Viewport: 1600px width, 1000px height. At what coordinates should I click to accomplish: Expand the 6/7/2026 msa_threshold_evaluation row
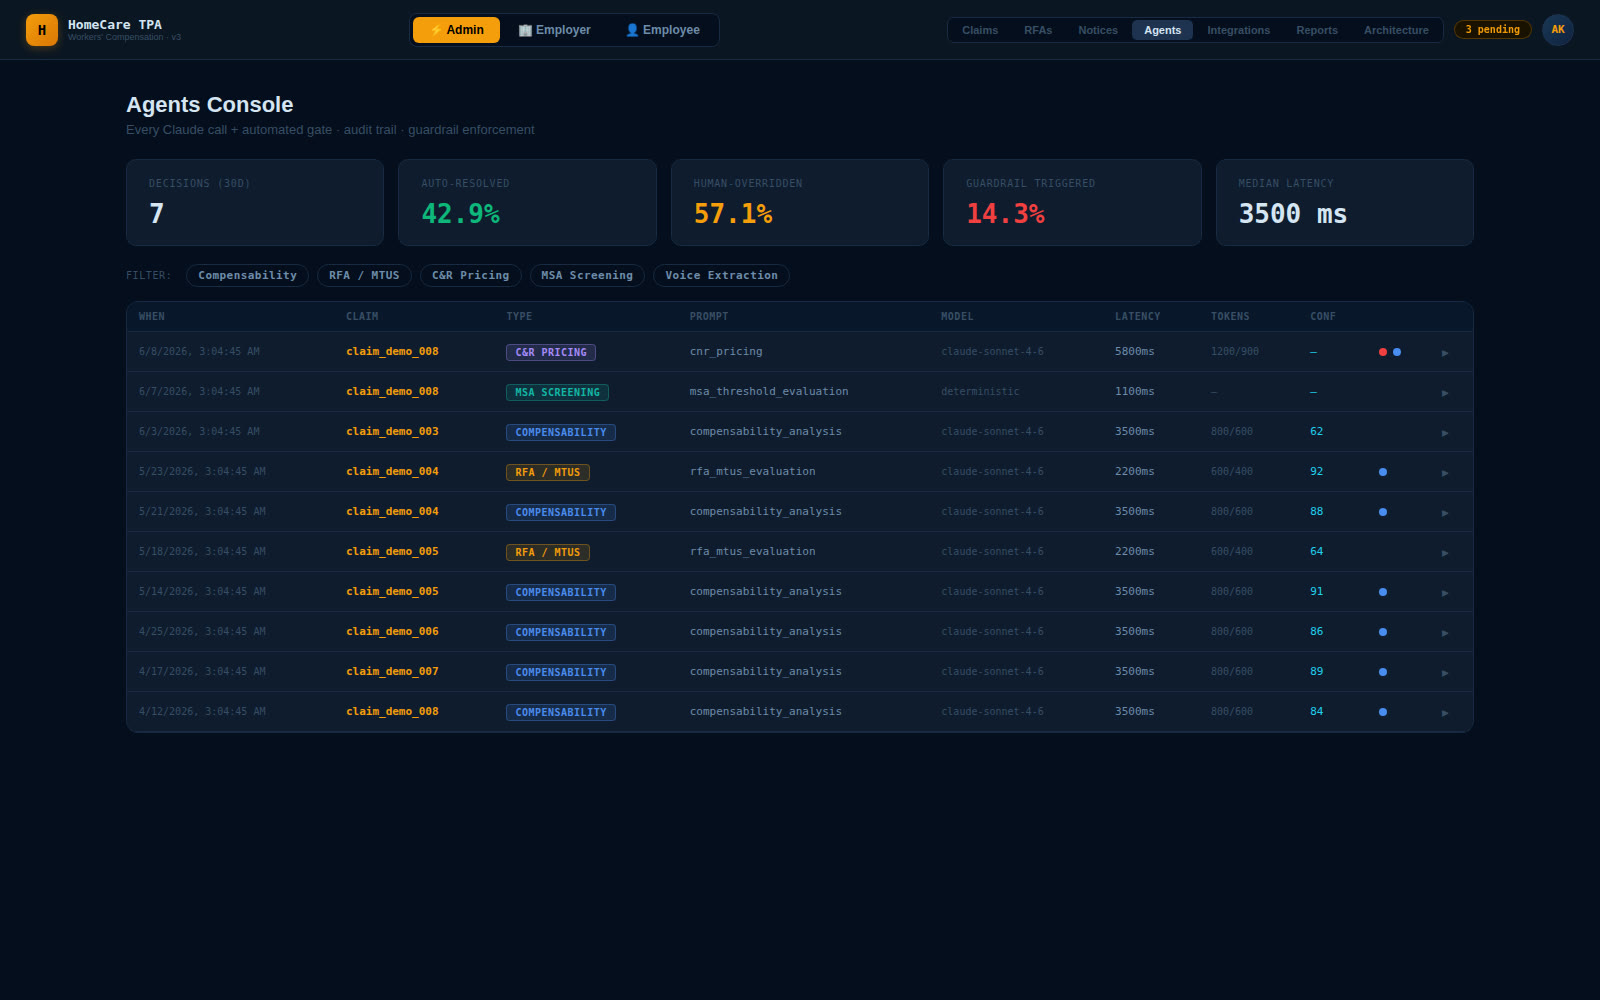[x=1445, y=392]
